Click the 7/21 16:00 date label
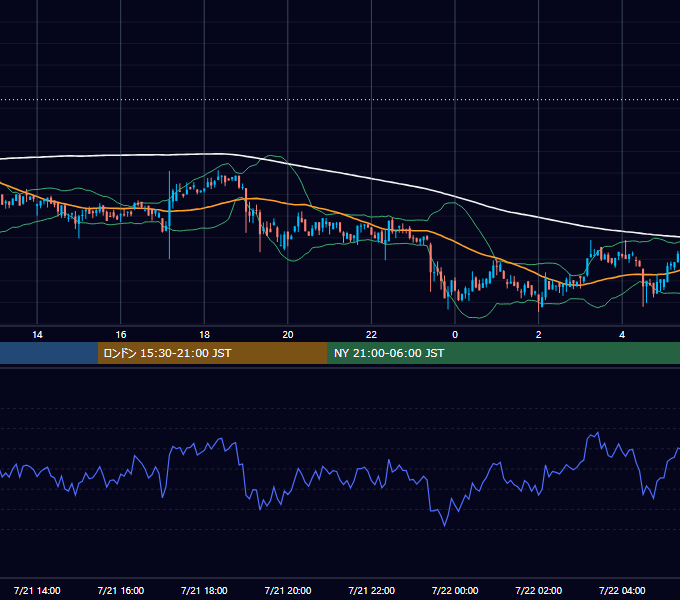The image size is (680, 600). [x=121, y=590]
